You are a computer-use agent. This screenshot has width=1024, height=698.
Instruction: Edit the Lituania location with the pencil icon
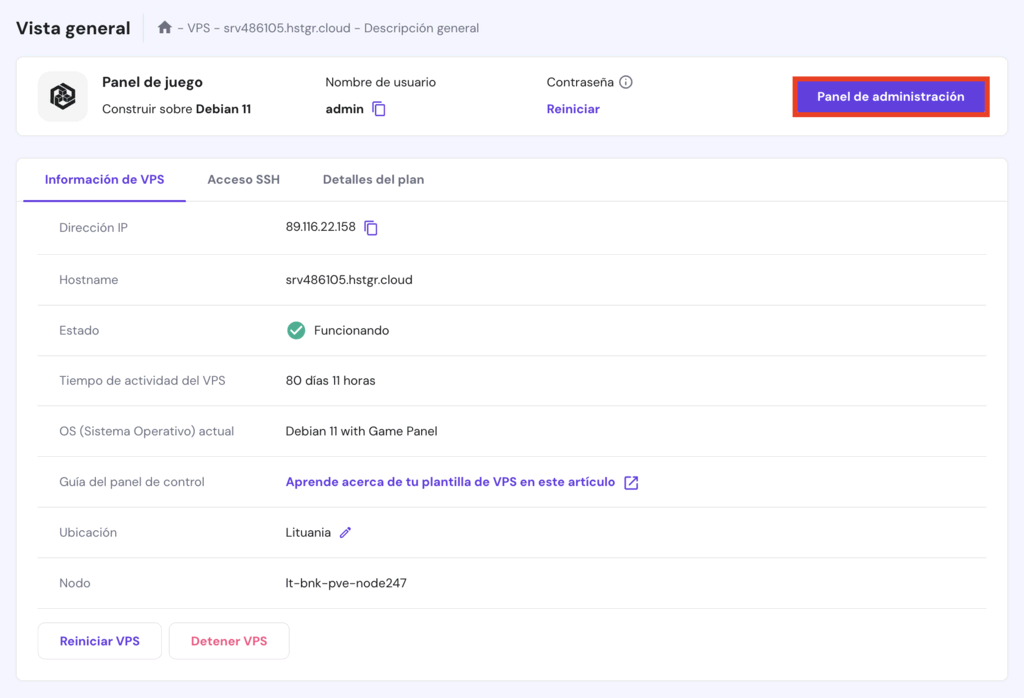point(345,533)
